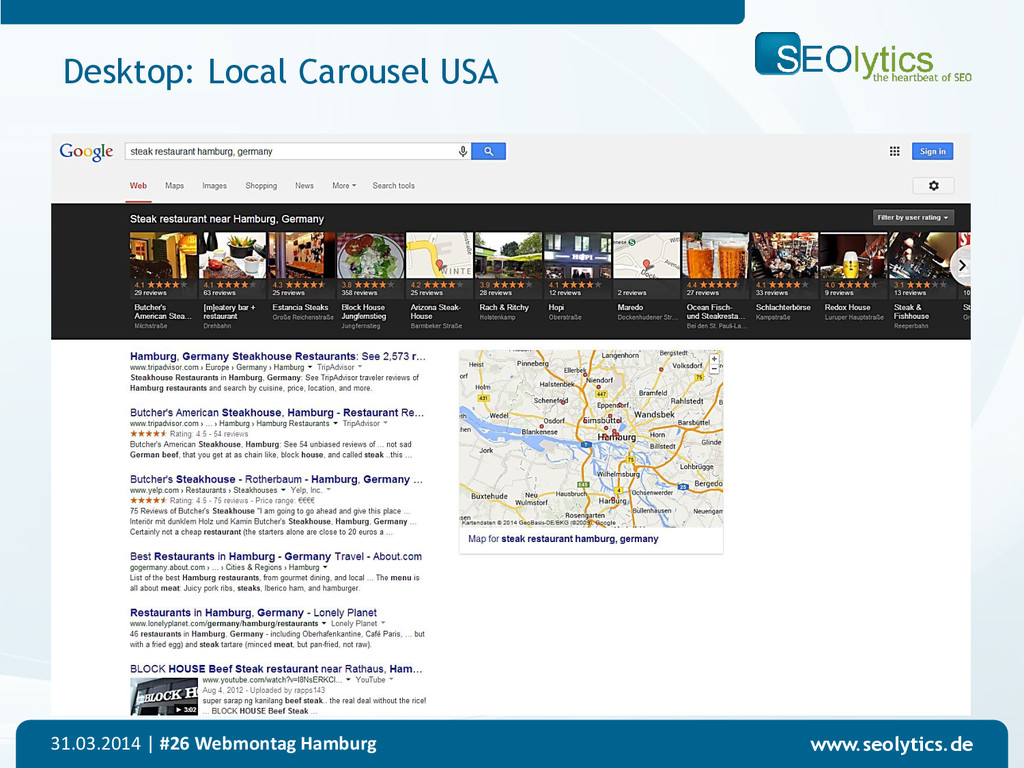The image size is (1024, 768).
Task: Click the Google logo
Action: pyautogui.click(x=86, y=152)
